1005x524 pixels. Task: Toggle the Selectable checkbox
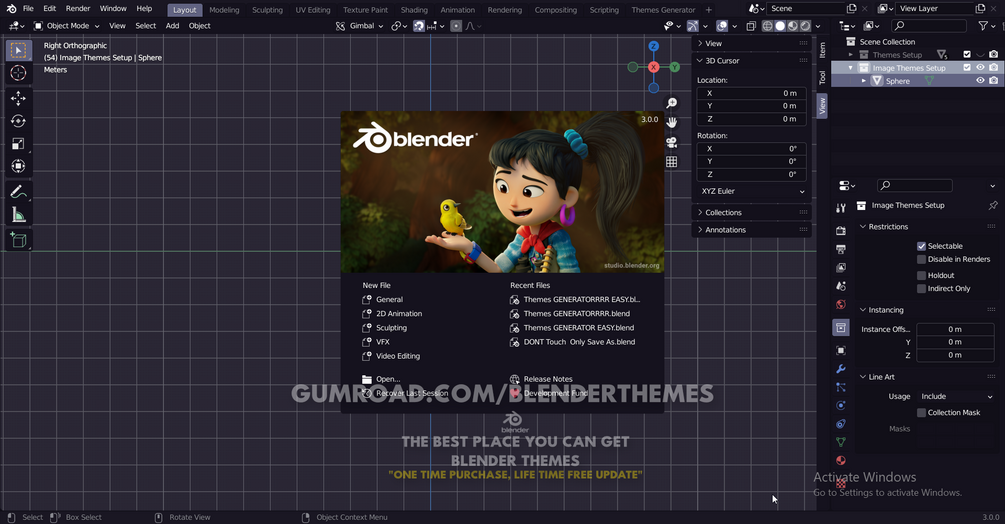click(921, 246)
